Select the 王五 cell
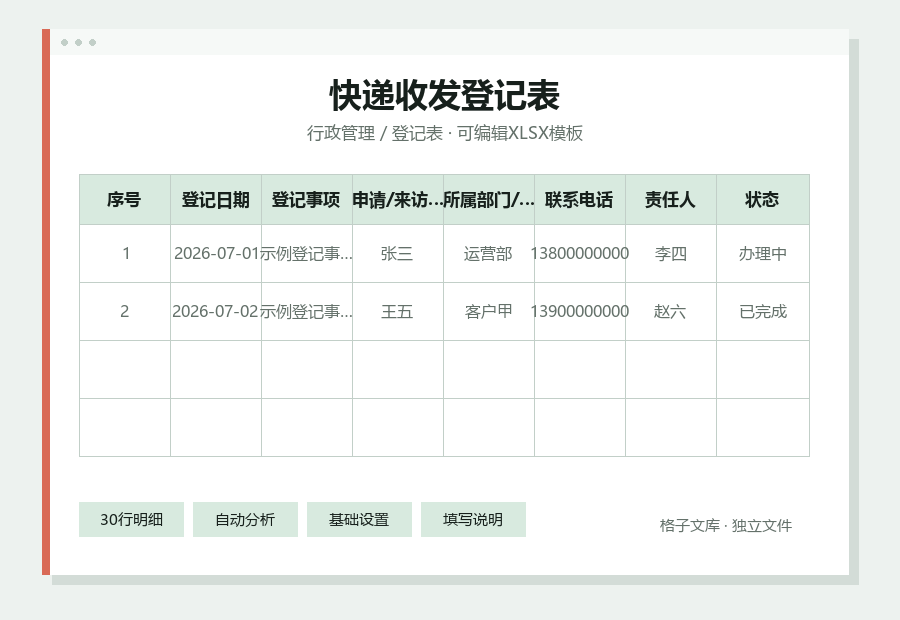Viewport: 900px width, 620px height. point(398,312)
